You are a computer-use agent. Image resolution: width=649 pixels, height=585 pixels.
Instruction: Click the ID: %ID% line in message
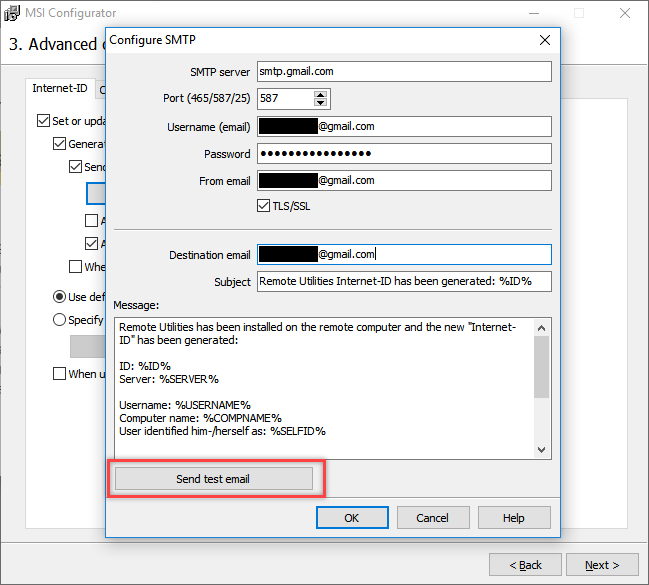(145, 366)
